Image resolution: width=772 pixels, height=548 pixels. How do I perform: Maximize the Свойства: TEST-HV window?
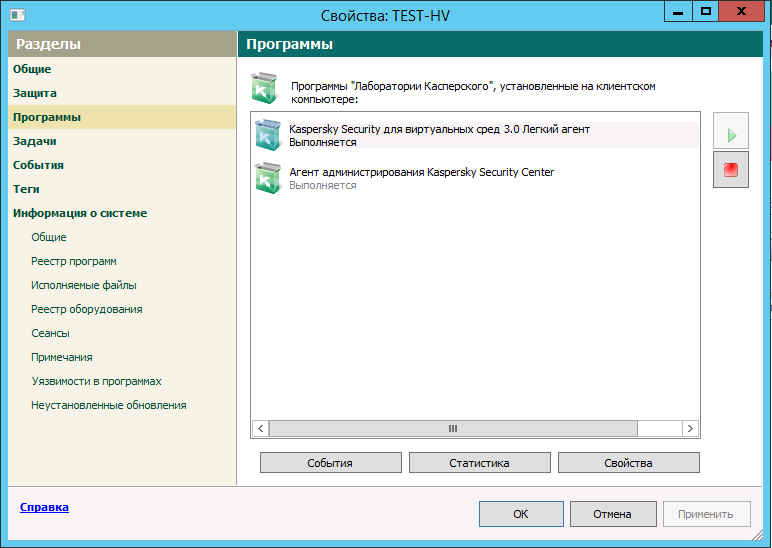point(706,12)
